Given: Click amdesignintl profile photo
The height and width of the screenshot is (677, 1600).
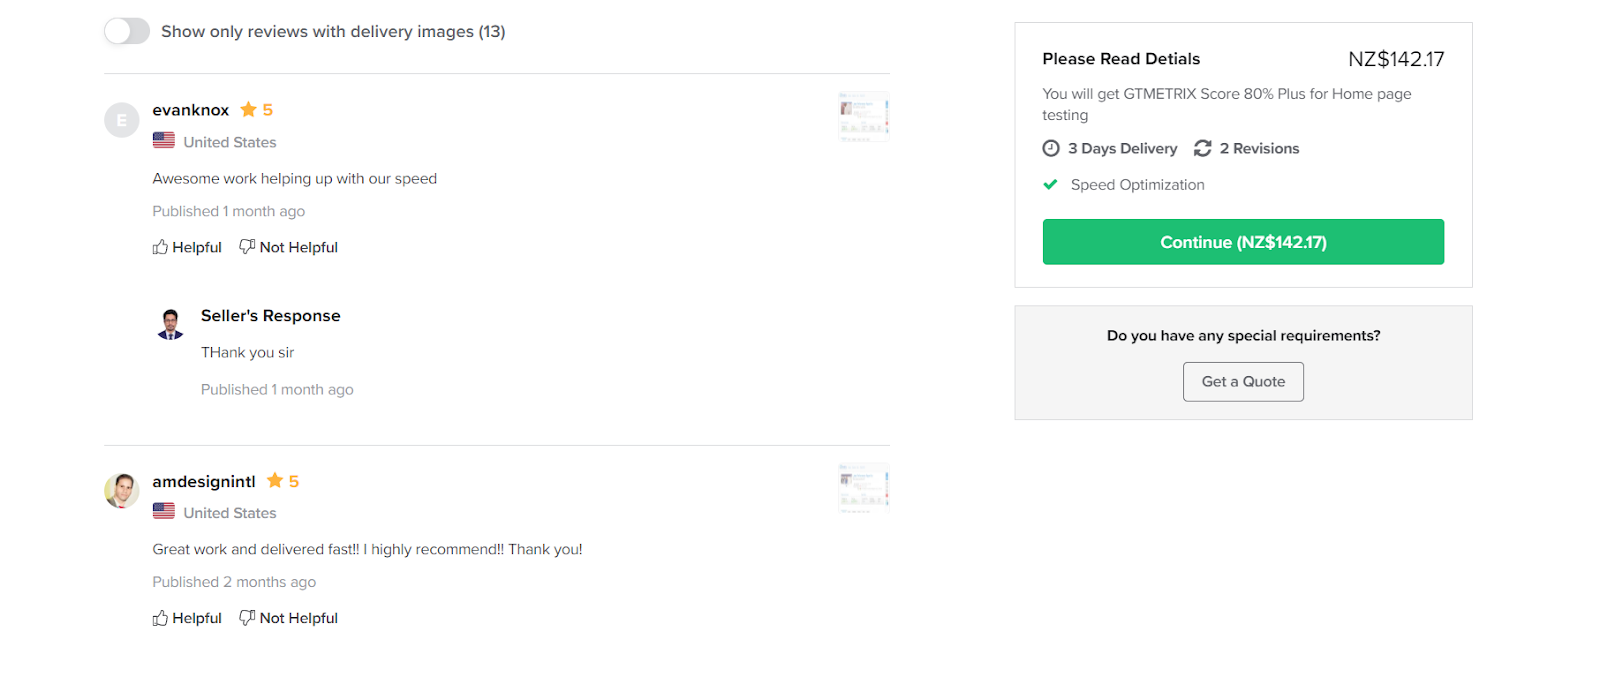Looking at the screenshot, I should tap(122, 491).
